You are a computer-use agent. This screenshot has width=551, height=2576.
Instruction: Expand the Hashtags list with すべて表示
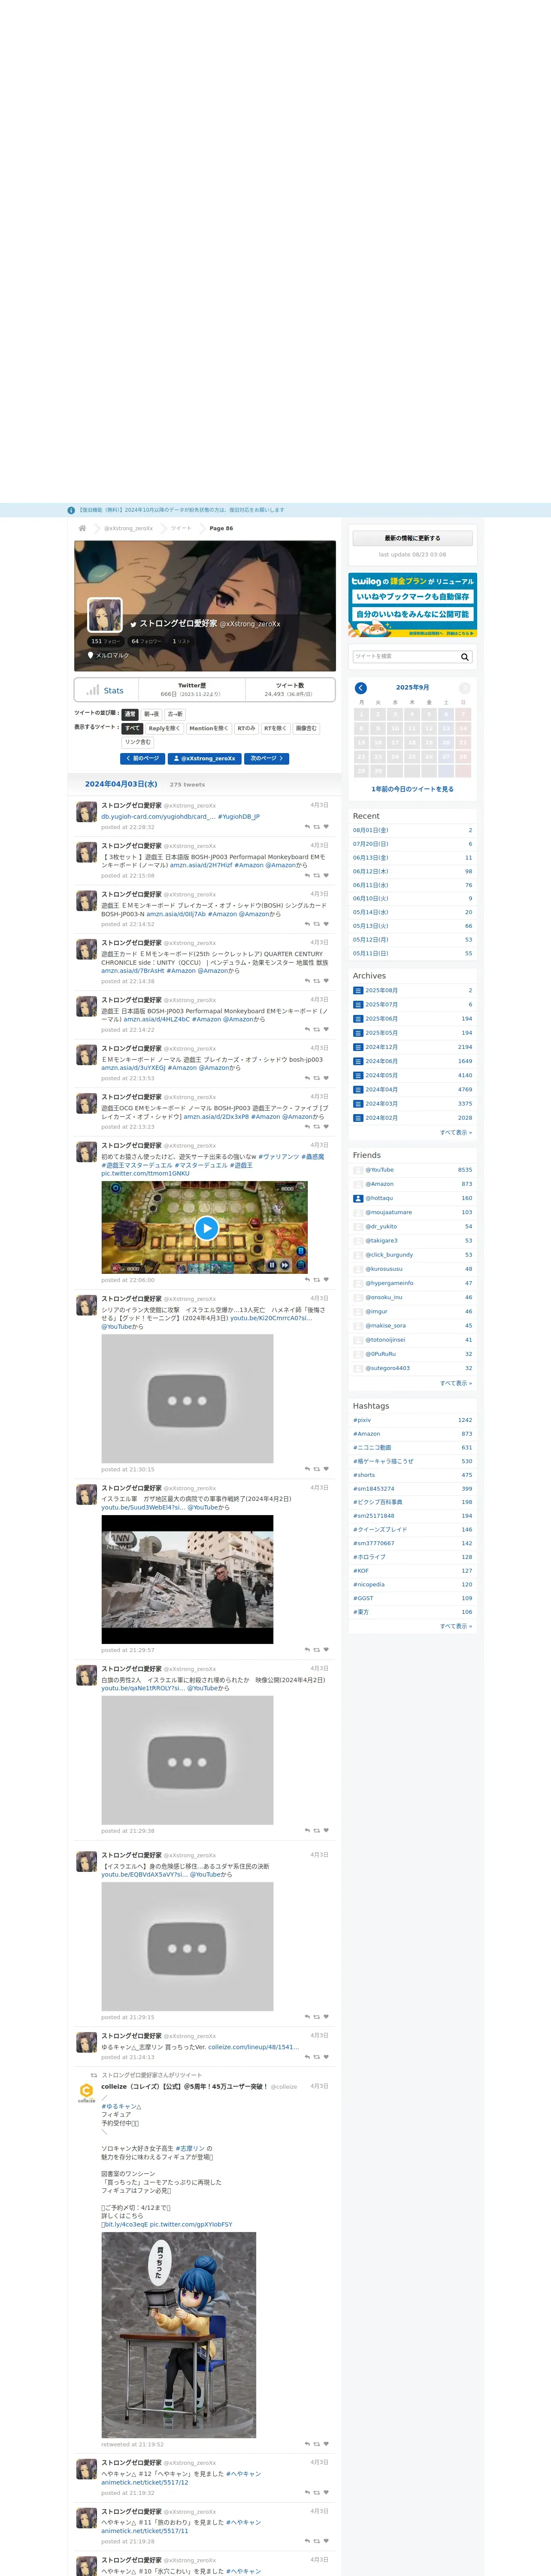point(456,1626)
